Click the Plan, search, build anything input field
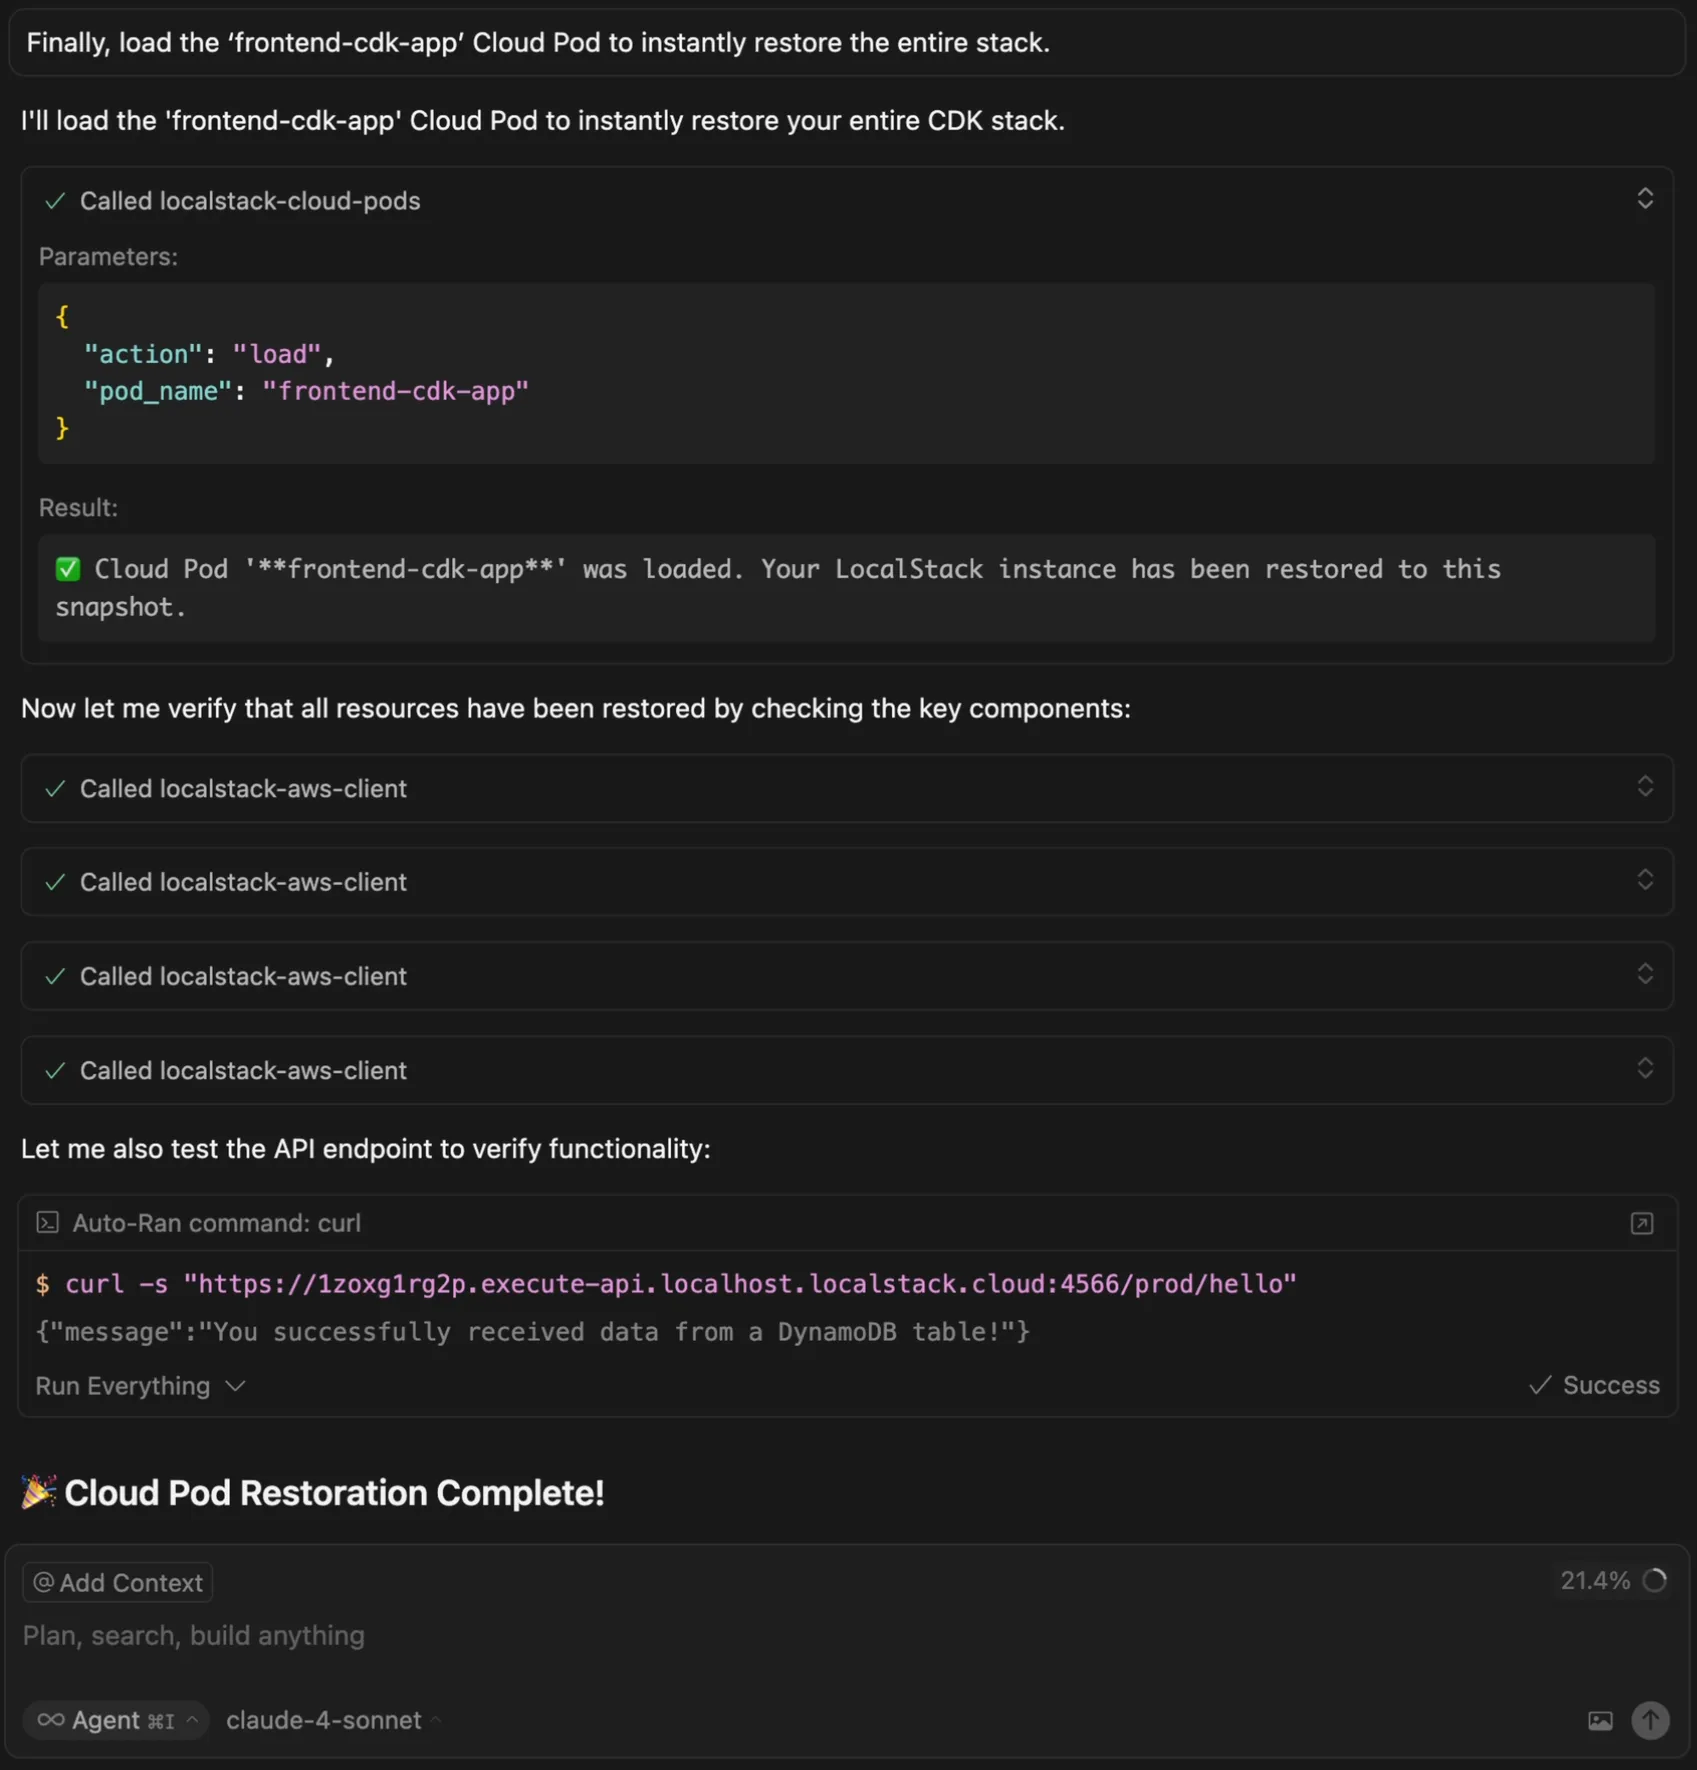Viewport: 1697px width, 1770px height. click(x=193, y=1636)
